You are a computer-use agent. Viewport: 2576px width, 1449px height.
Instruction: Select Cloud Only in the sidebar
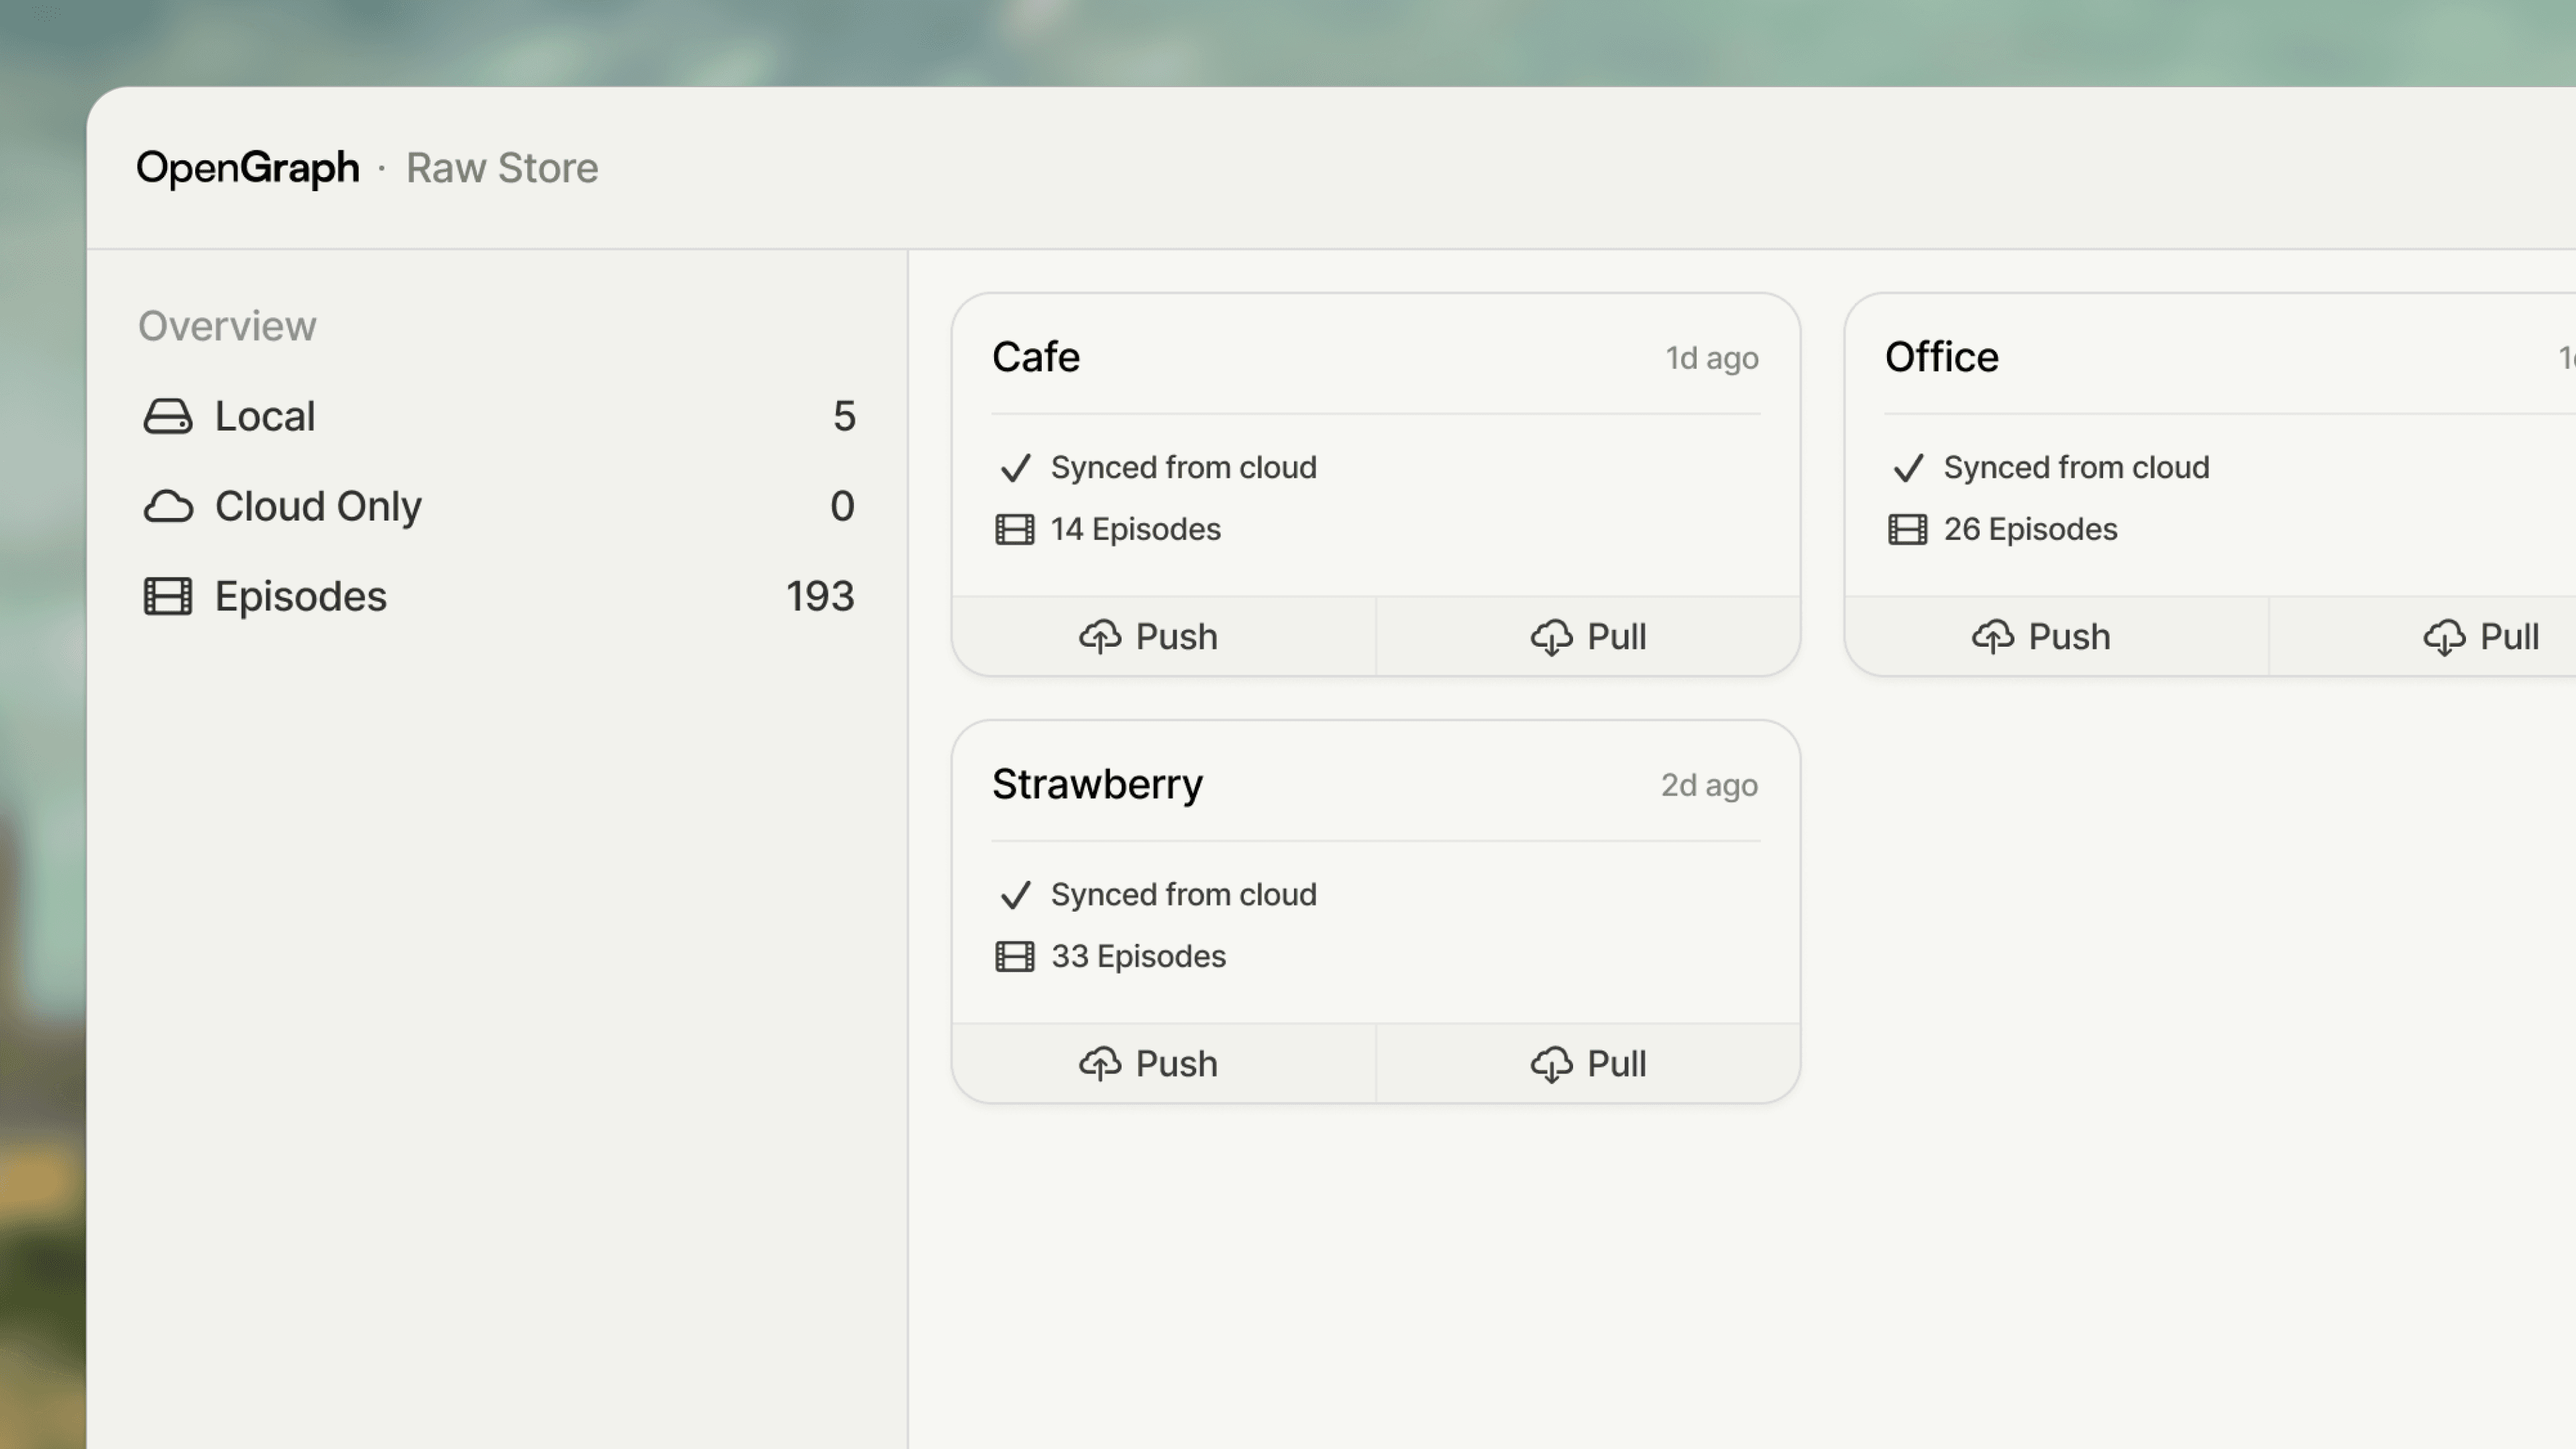(318, 506)
